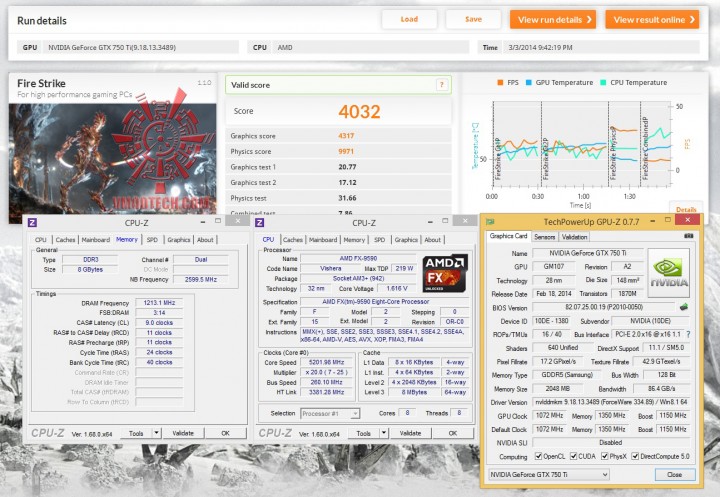Screen dimensions: 720x497
Task: Click the CPU Temperature legend green swatch
Action: [603, 83]
